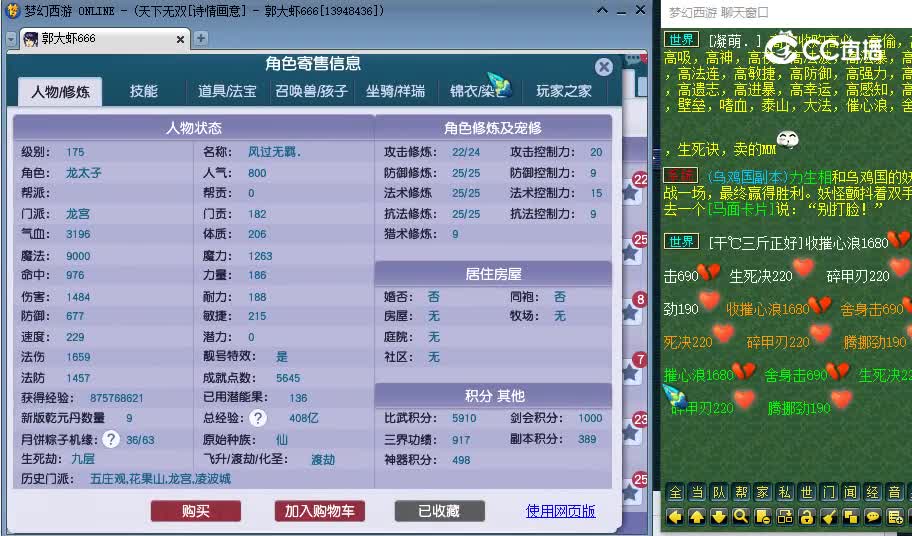
Task: Click the 攻击修炼 value 22/24
Action: [x=466, y=152]
